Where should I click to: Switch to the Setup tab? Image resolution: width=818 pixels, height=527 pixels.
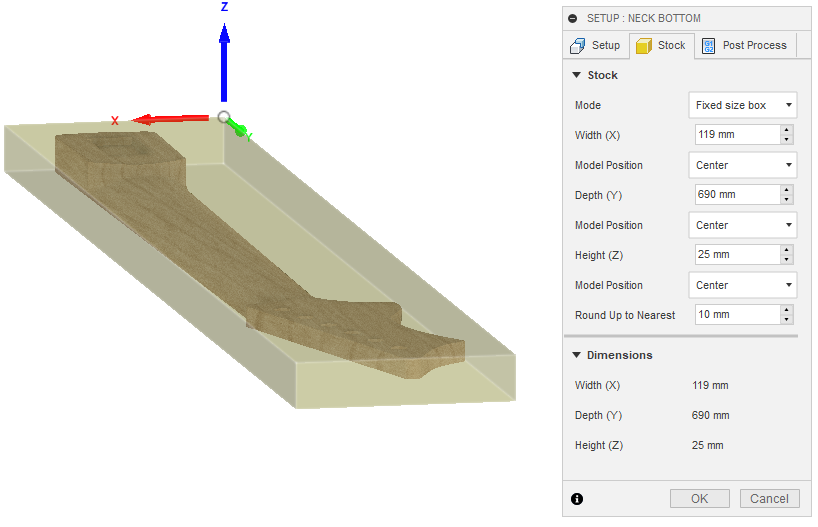(x=595, y=45)
